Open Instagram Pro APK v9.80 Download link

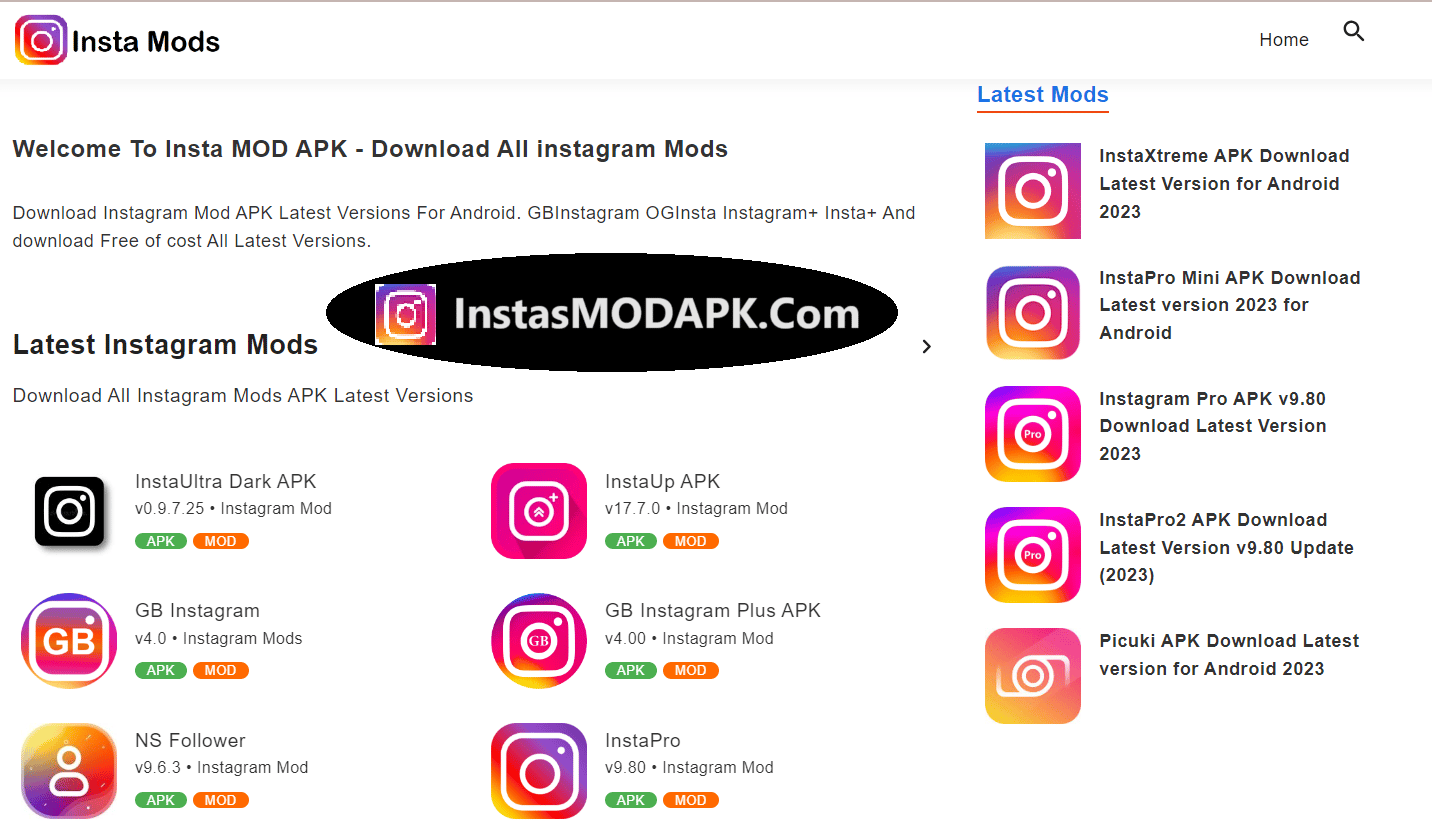coord(1212,426)
